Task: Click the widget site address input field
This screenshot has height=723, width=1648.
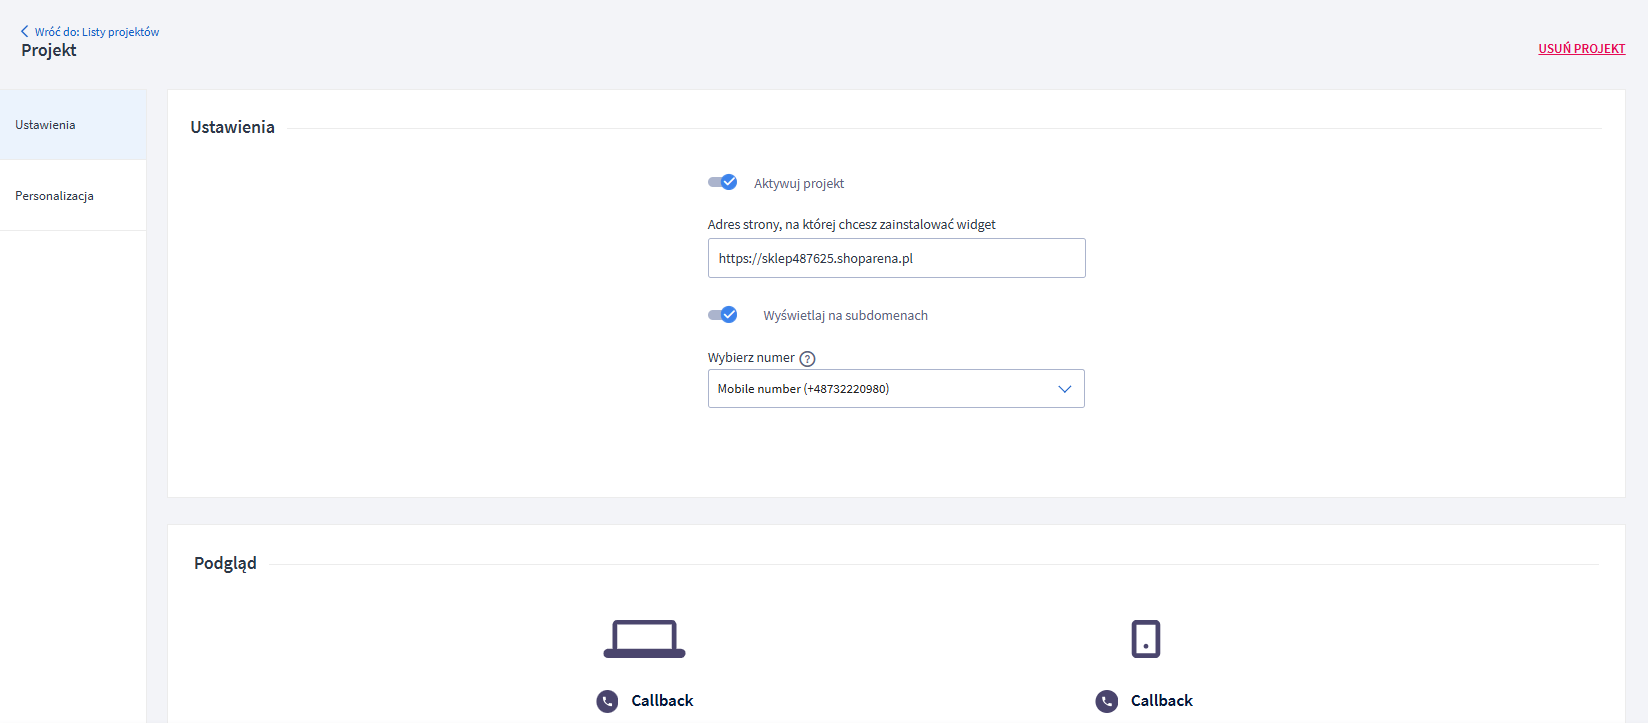Action: [896, 258]
